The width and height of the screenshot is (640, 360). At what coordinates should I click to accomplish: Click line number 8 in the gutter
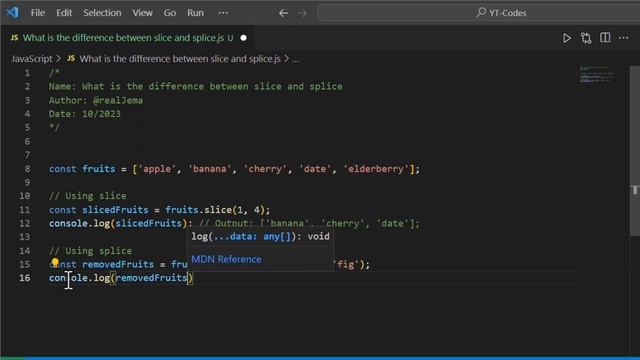point(27,169)
